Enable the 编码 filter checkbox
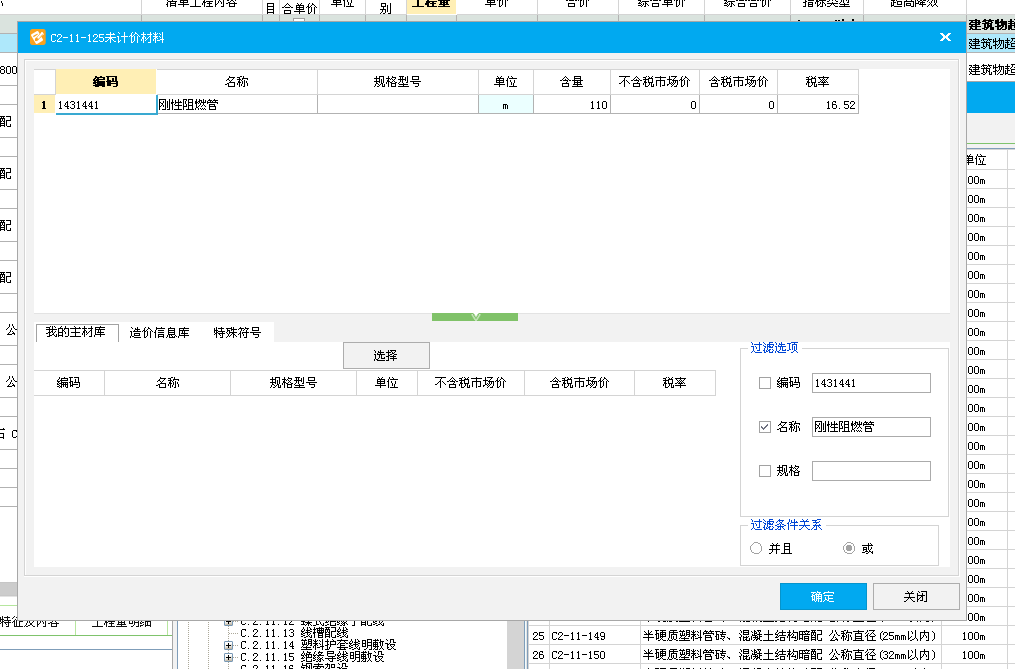Screen dimensions: 1015x669 point(764,383)
